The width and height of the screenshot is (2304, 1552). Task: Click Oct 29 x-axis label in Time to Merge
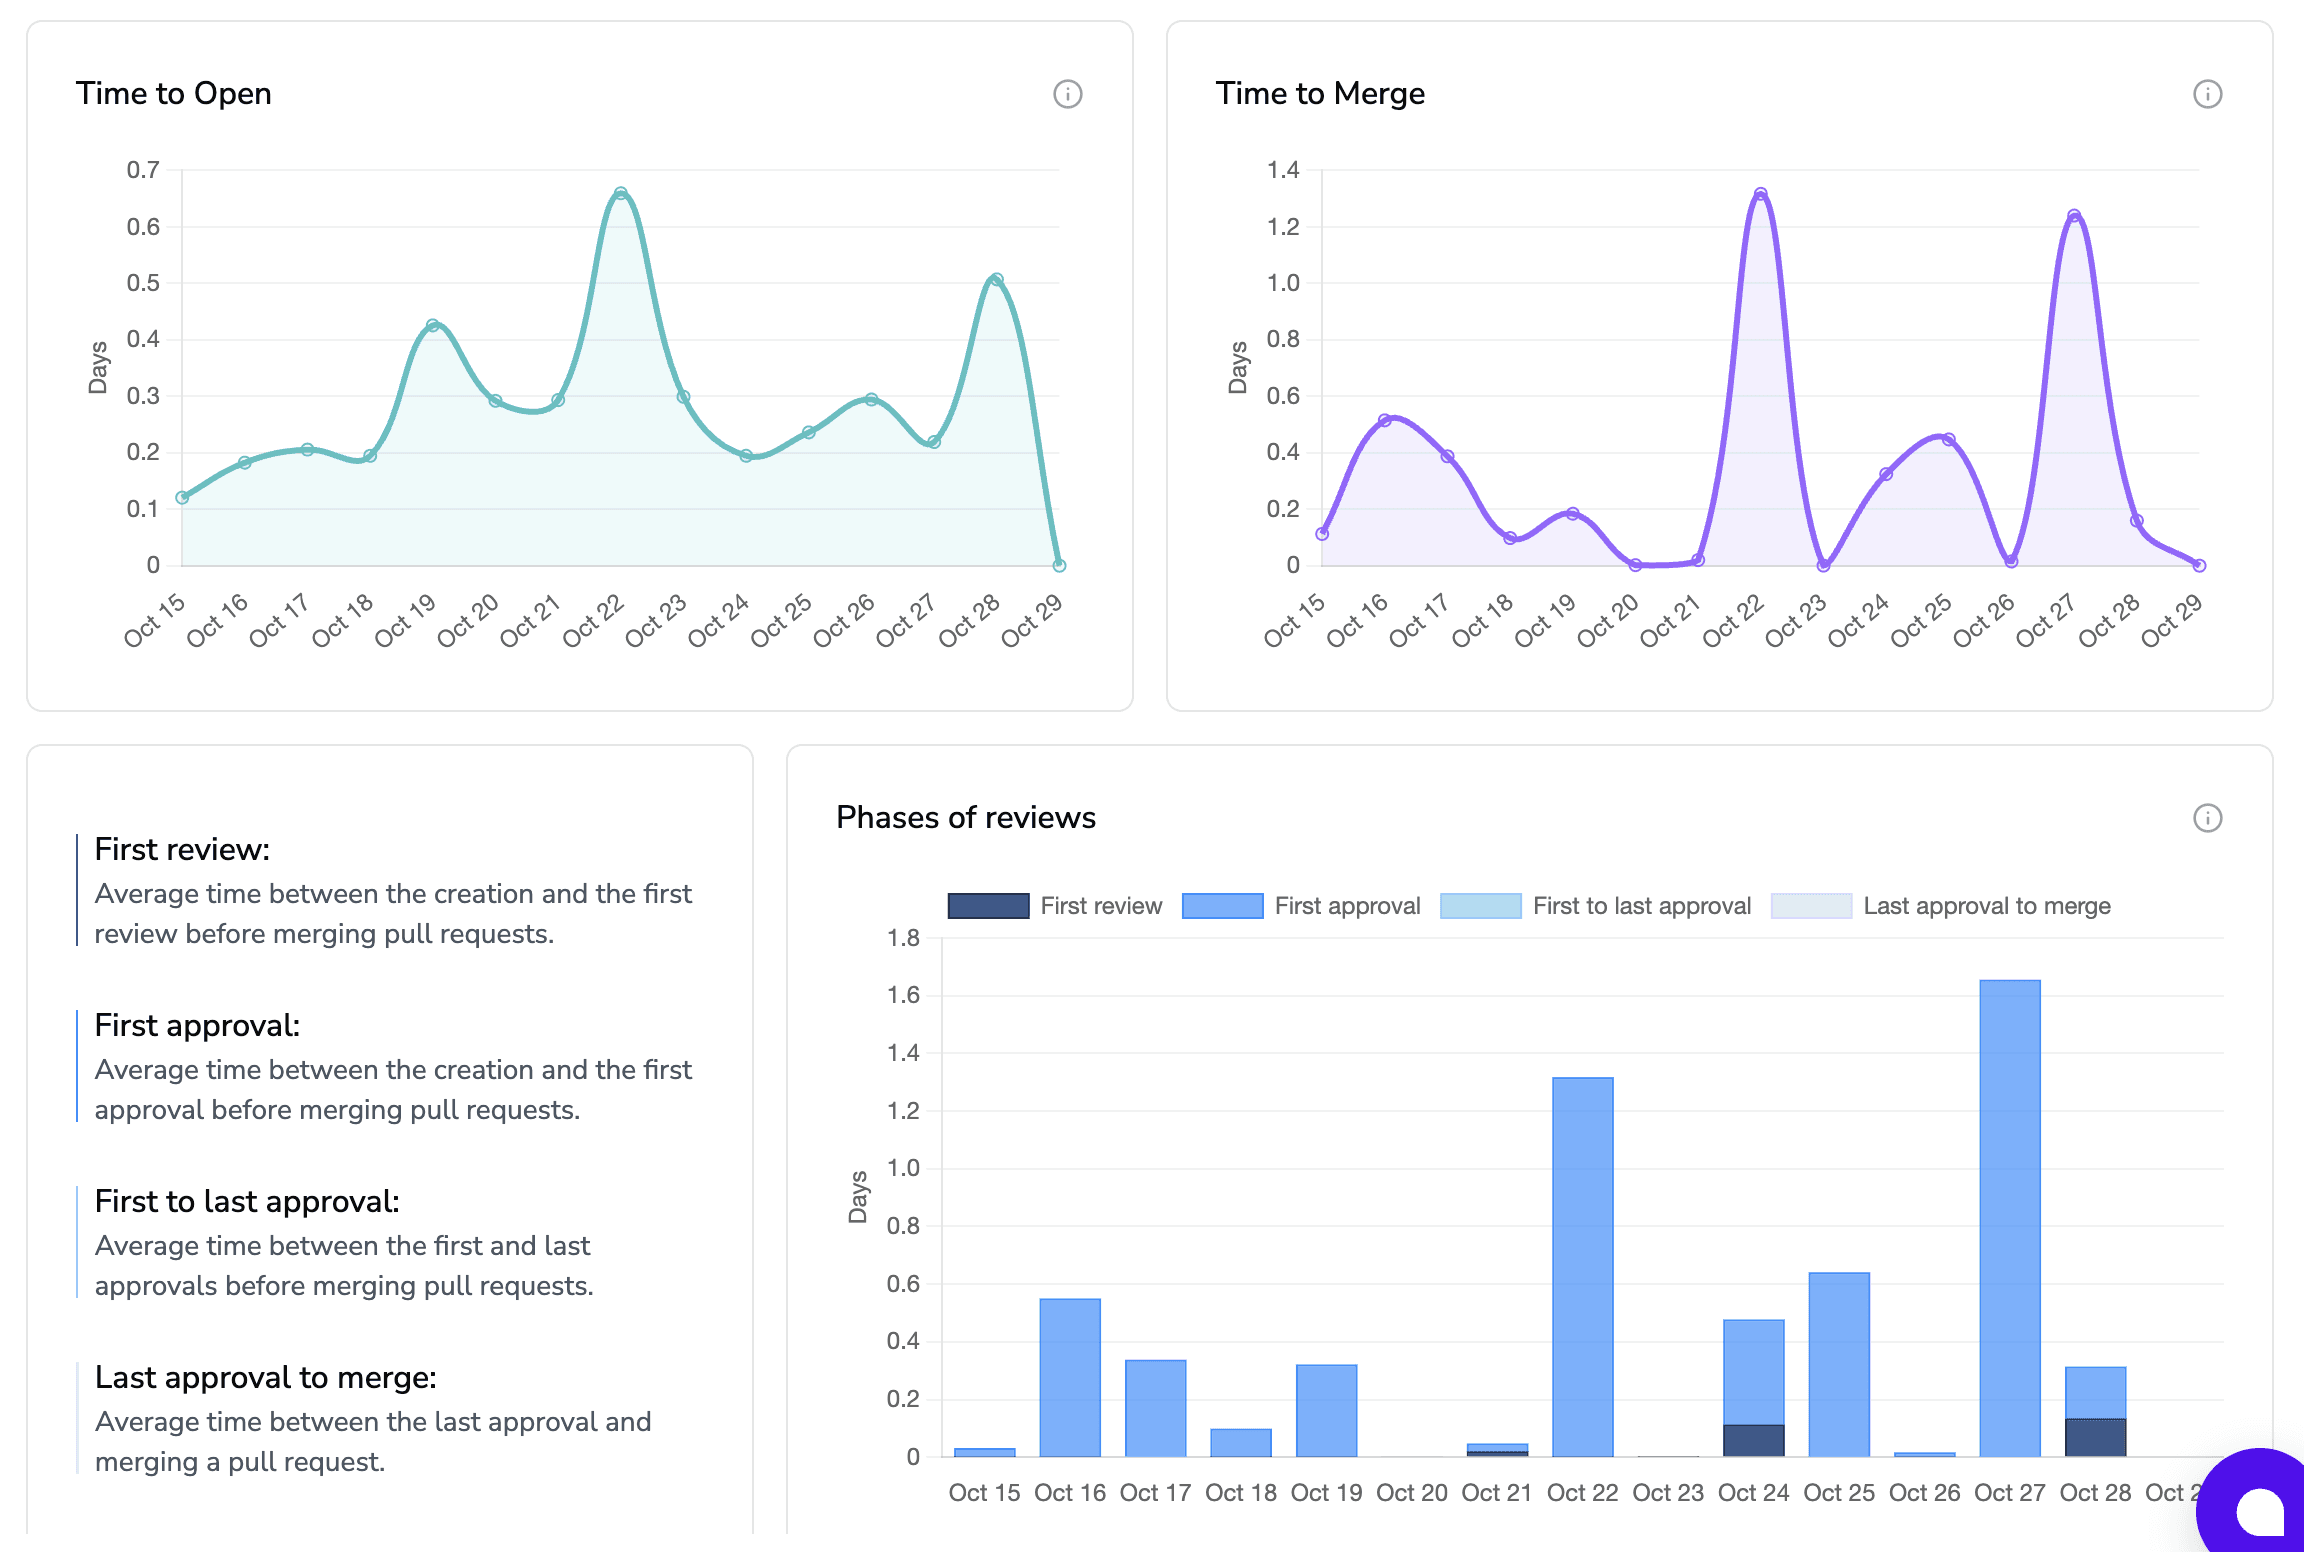click(x=2172, y=620)
